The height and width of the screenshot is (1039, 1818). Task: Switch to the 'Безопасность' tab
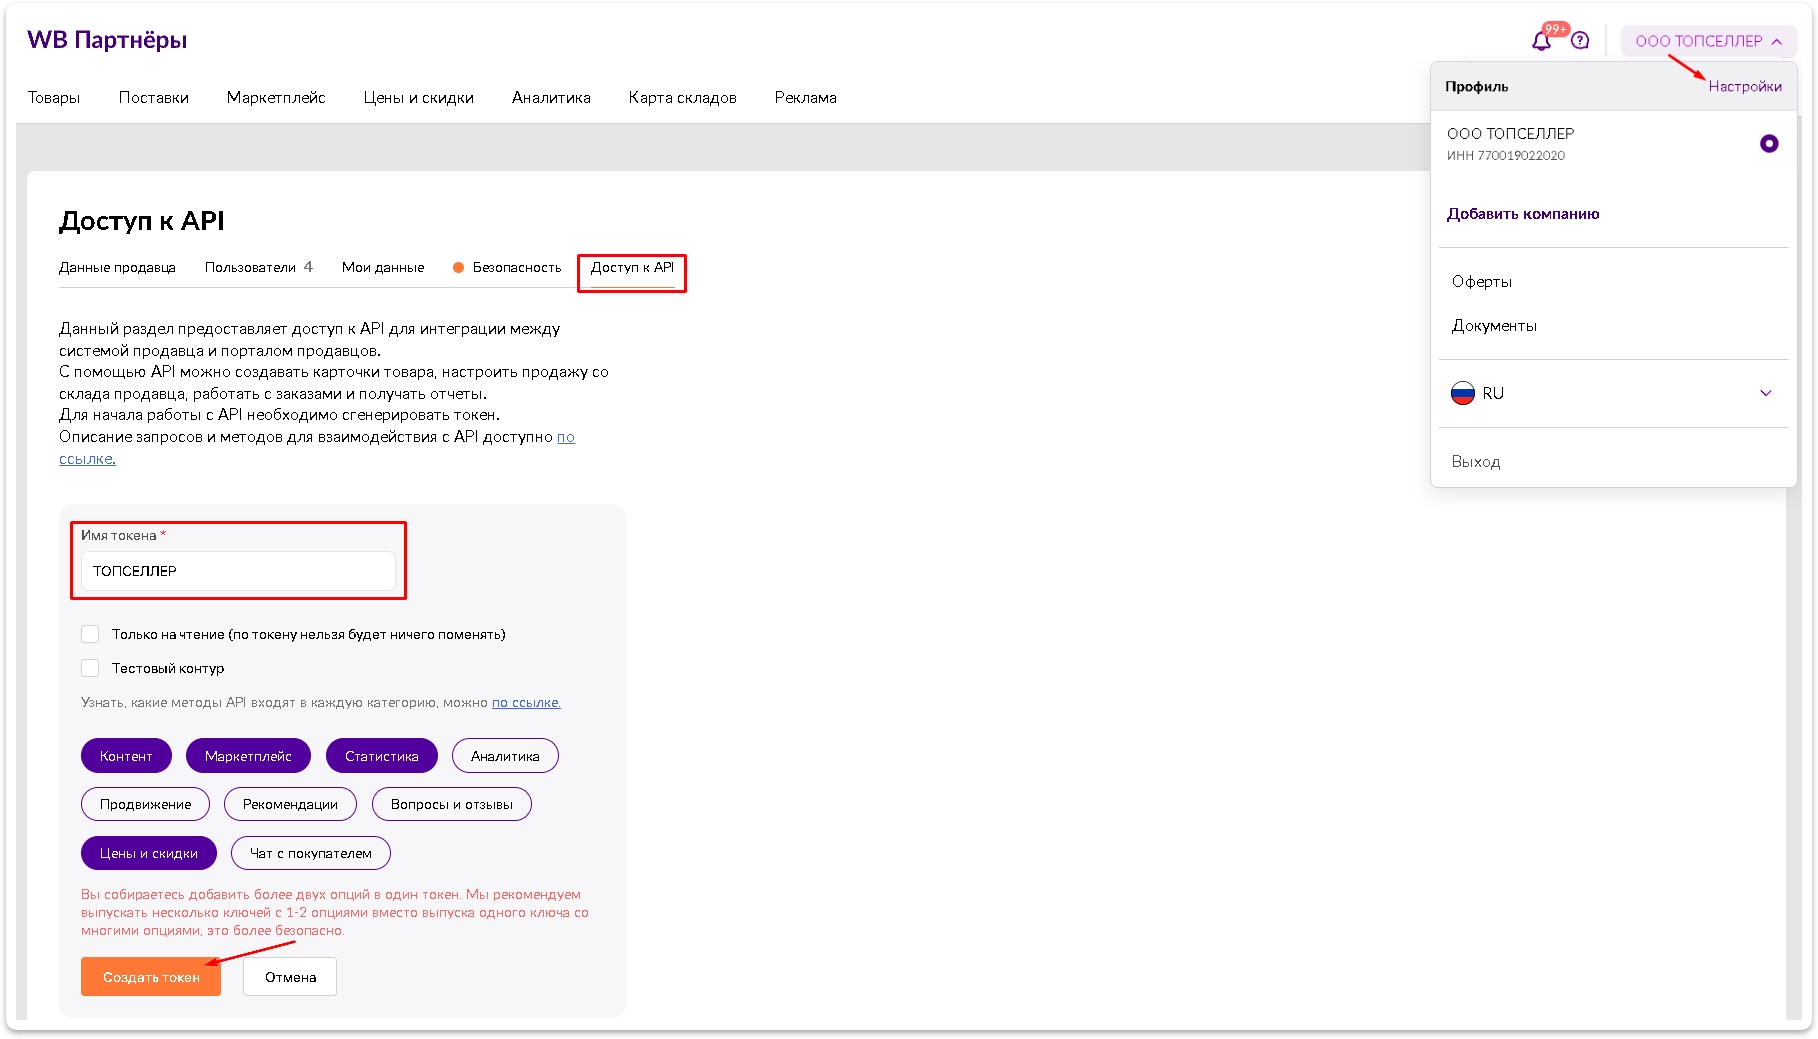[x=516, y=268]
